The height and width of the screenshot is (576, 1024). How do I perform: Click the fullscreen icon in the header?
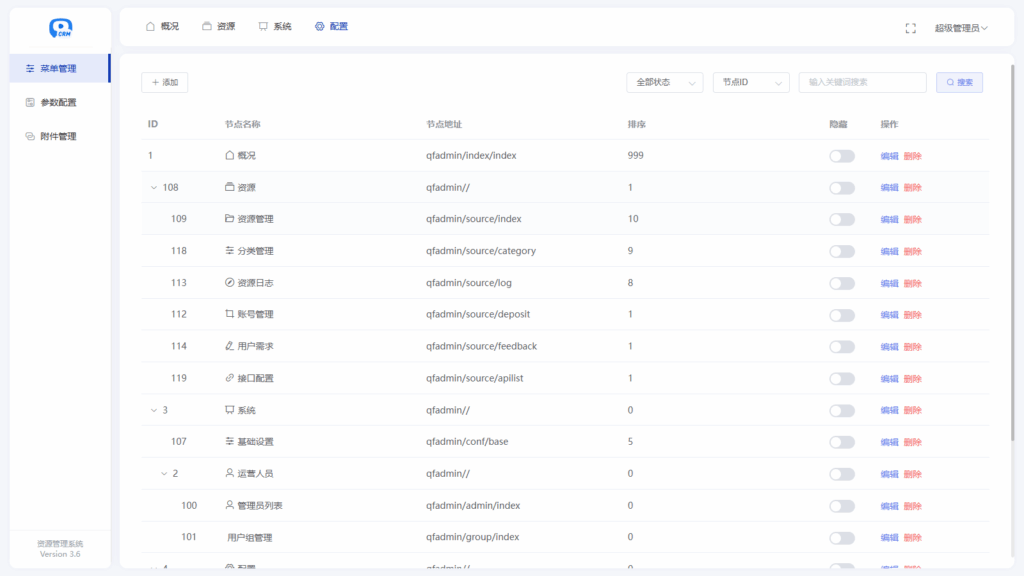coord(910,27)
